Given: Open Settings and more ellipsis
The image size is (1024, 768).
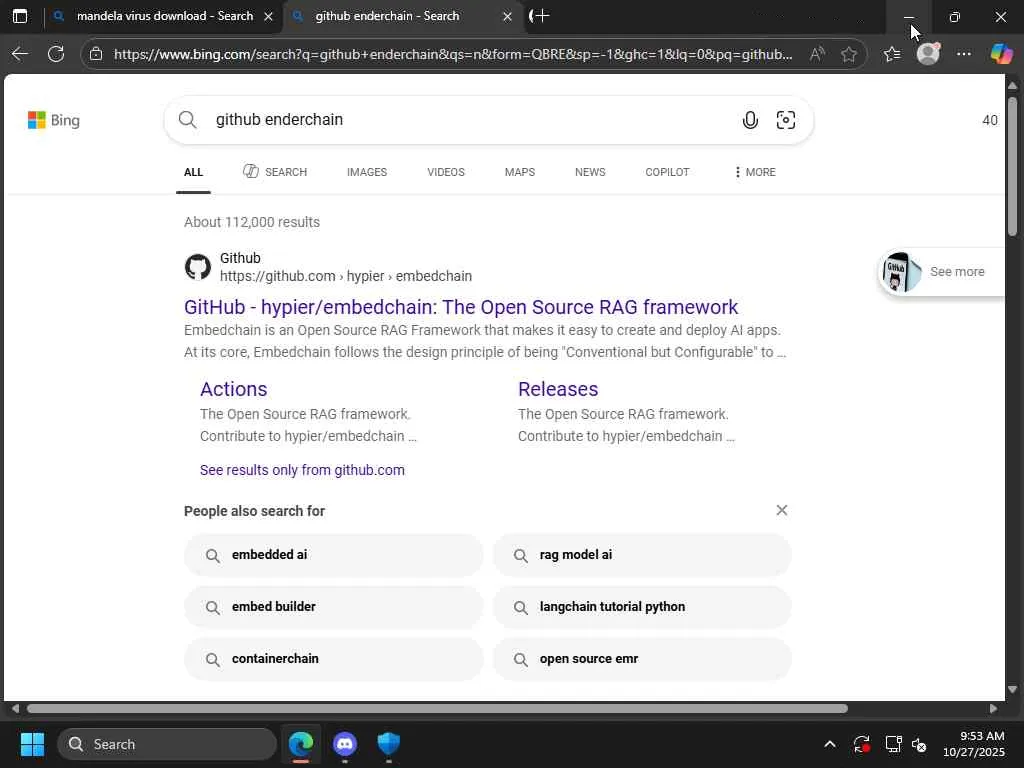Looking at the screenshot, I should tap(963, 54).
